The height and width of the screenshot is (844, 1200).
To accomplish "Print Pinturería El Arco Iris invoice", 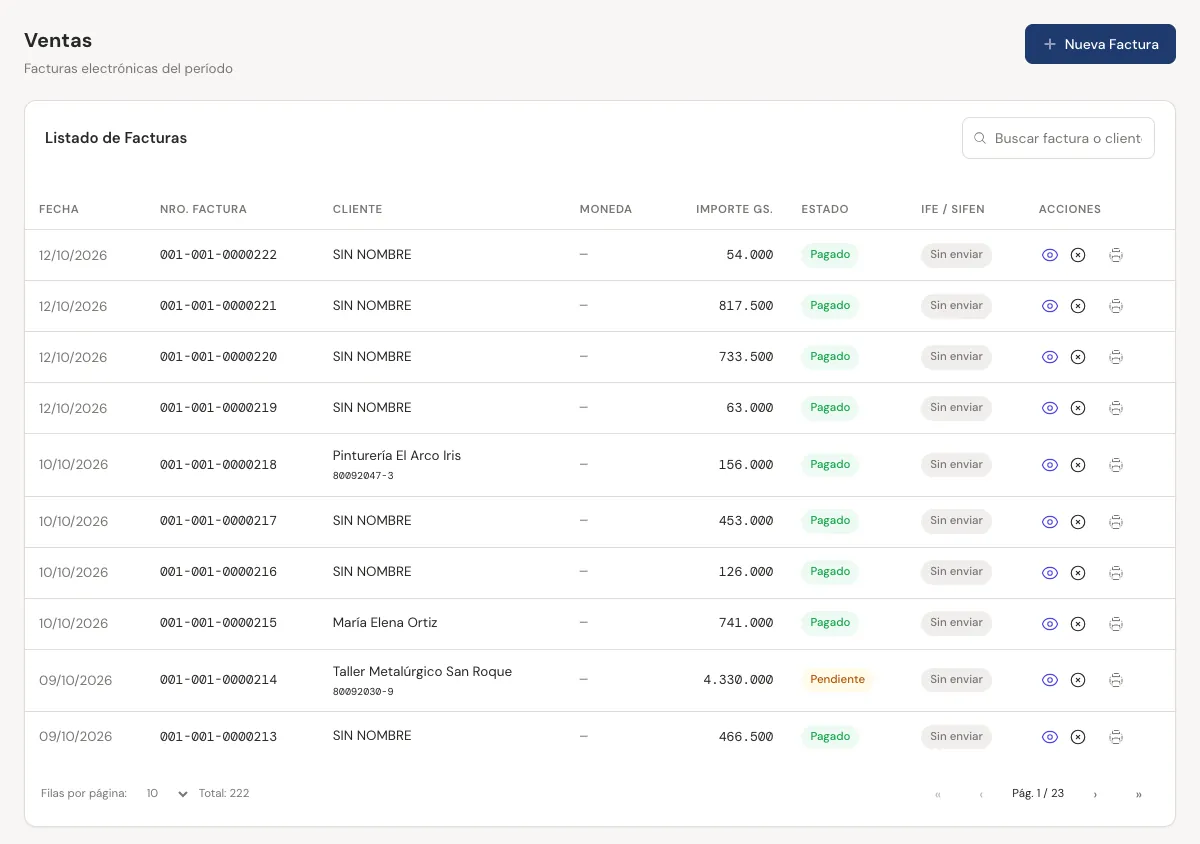I will [1116, 465].
